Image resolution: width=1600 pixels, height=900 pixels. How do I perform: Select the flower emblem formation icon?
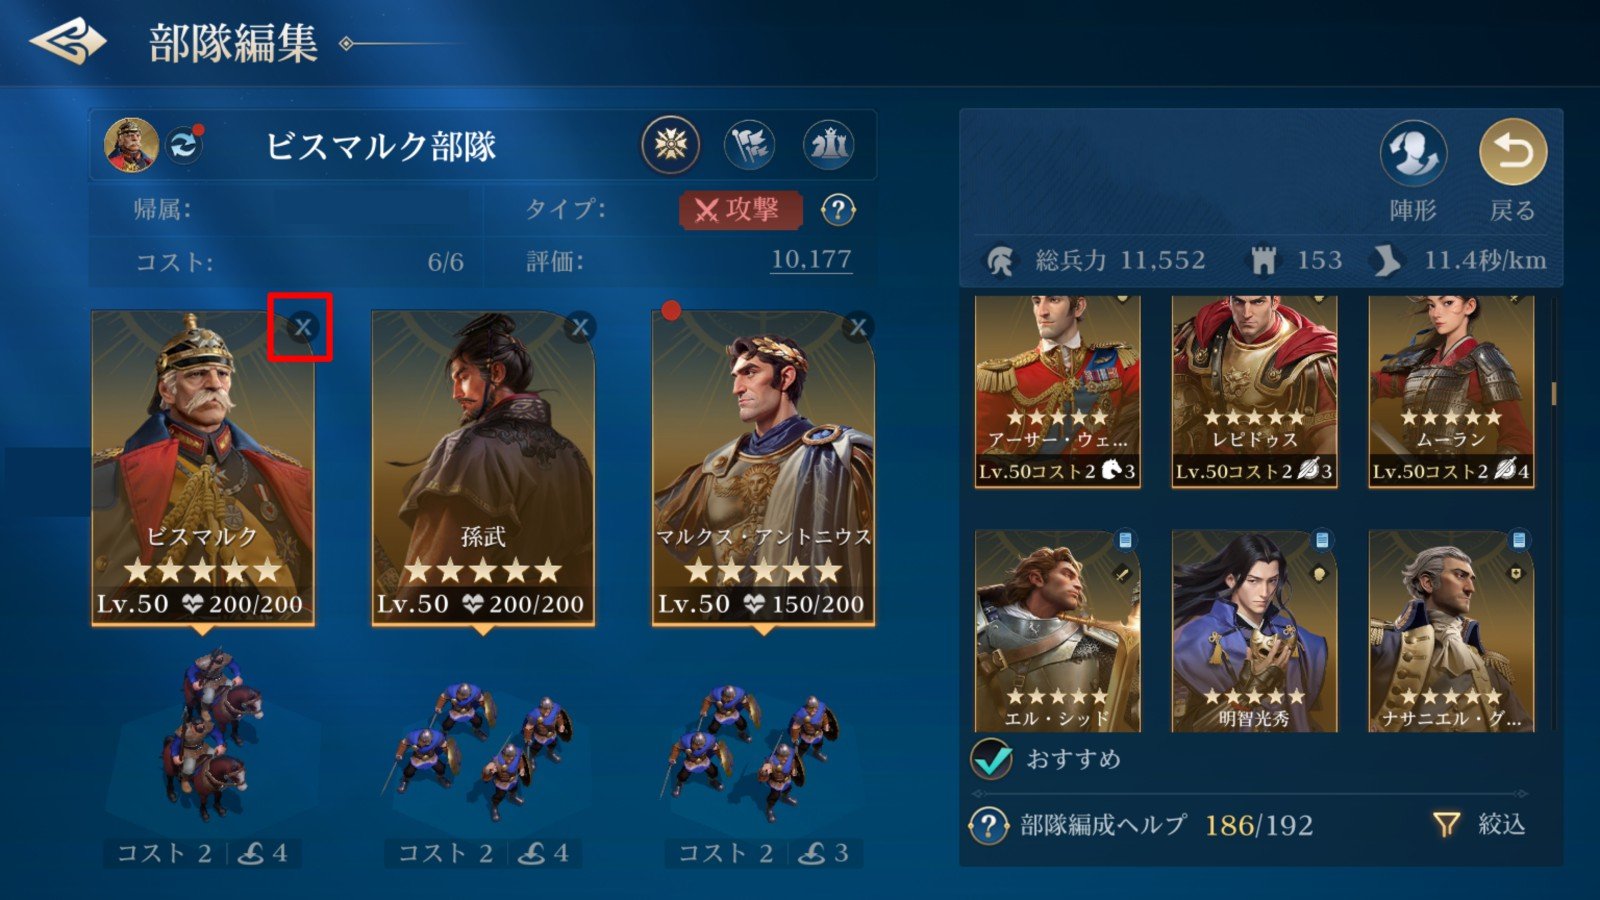coord(670,145)
